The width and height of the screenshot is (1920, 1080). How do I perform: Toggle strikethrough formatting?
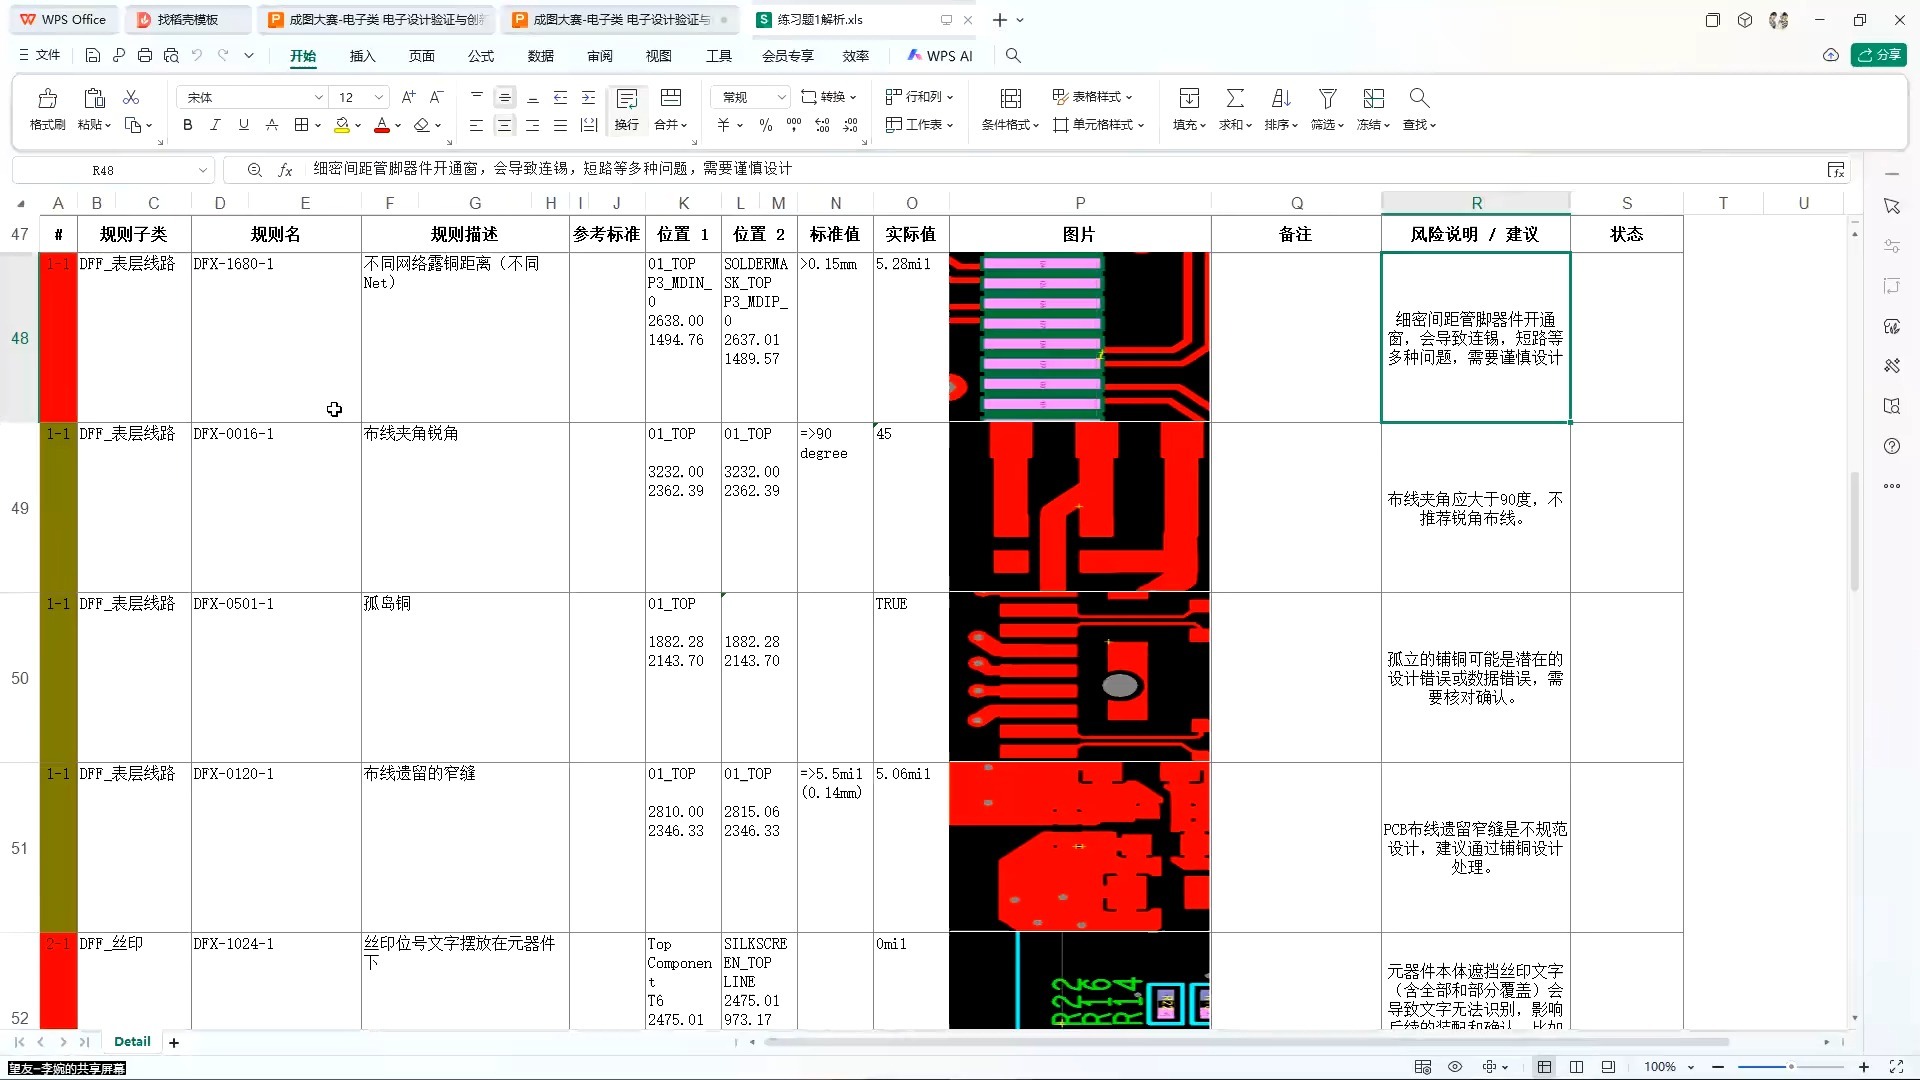click(271, 125)
